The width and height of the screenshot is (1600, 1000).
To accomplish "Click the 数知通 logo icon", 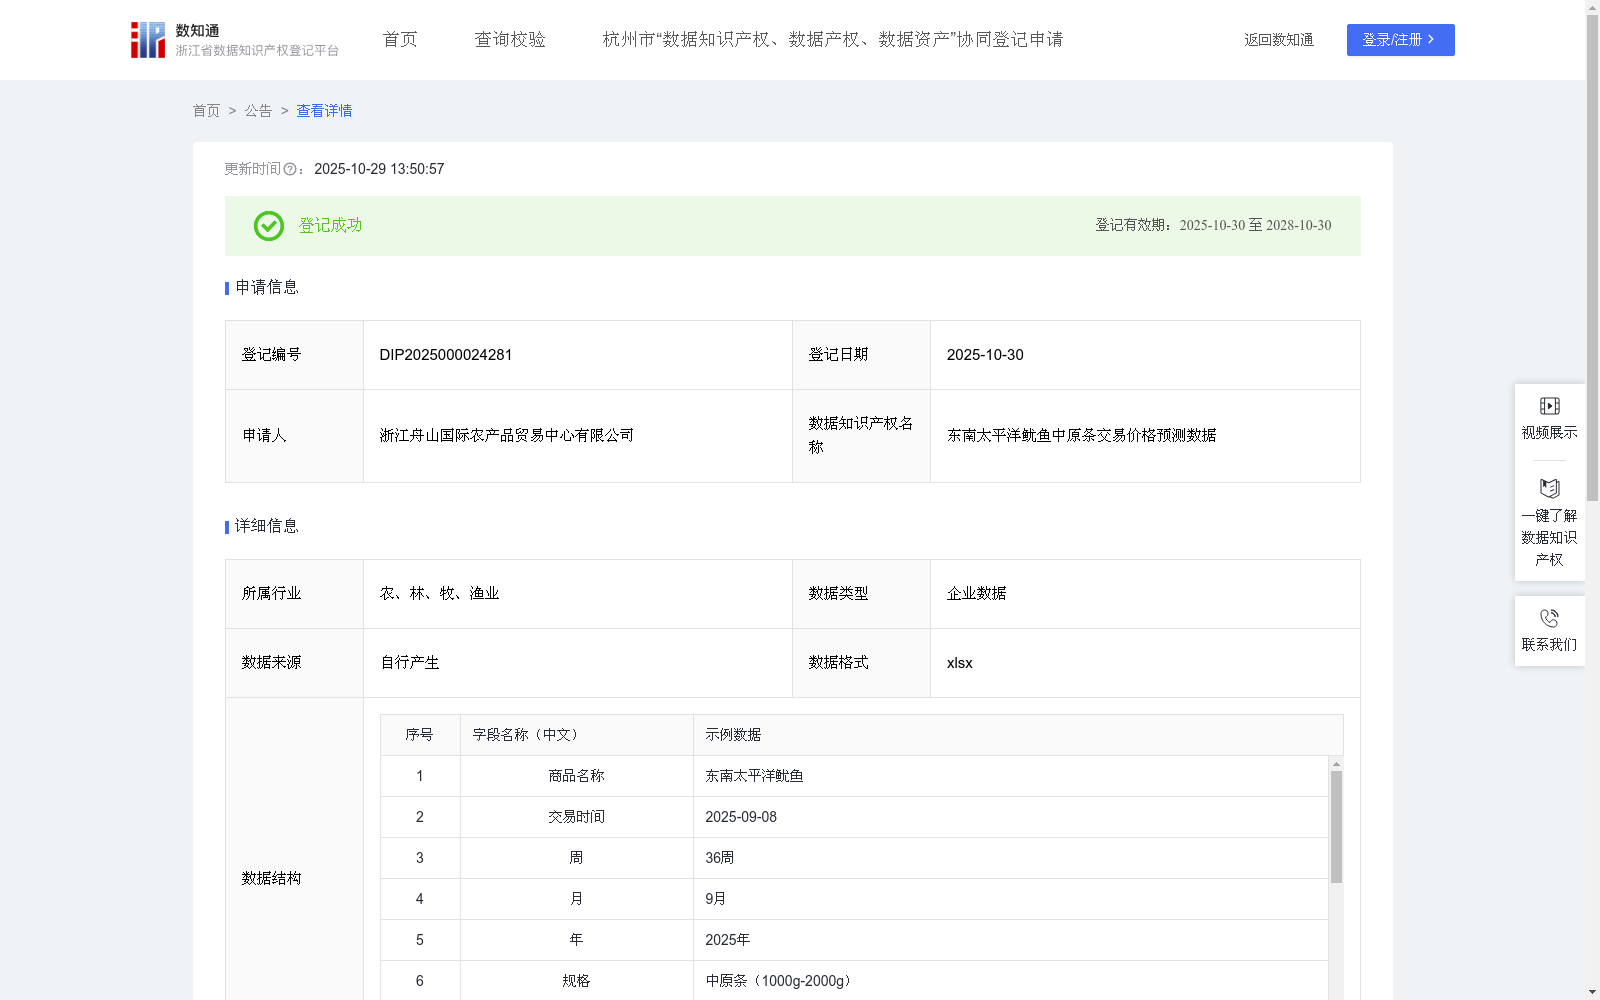I will pyautogui.click(x=148, y=40).
